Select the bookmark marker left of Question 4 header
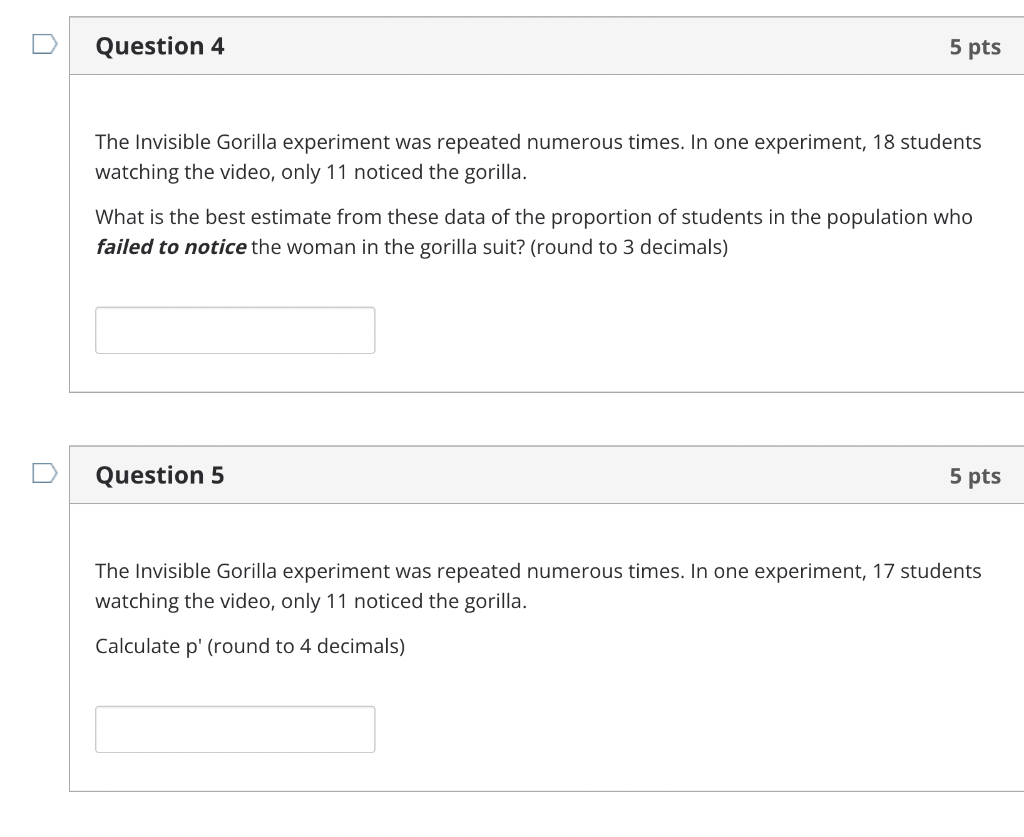 coord(42,42)
